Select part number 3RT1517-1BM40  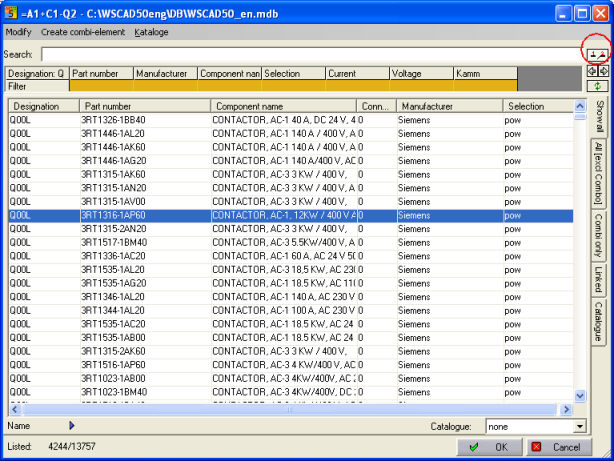tap(114, 242)
